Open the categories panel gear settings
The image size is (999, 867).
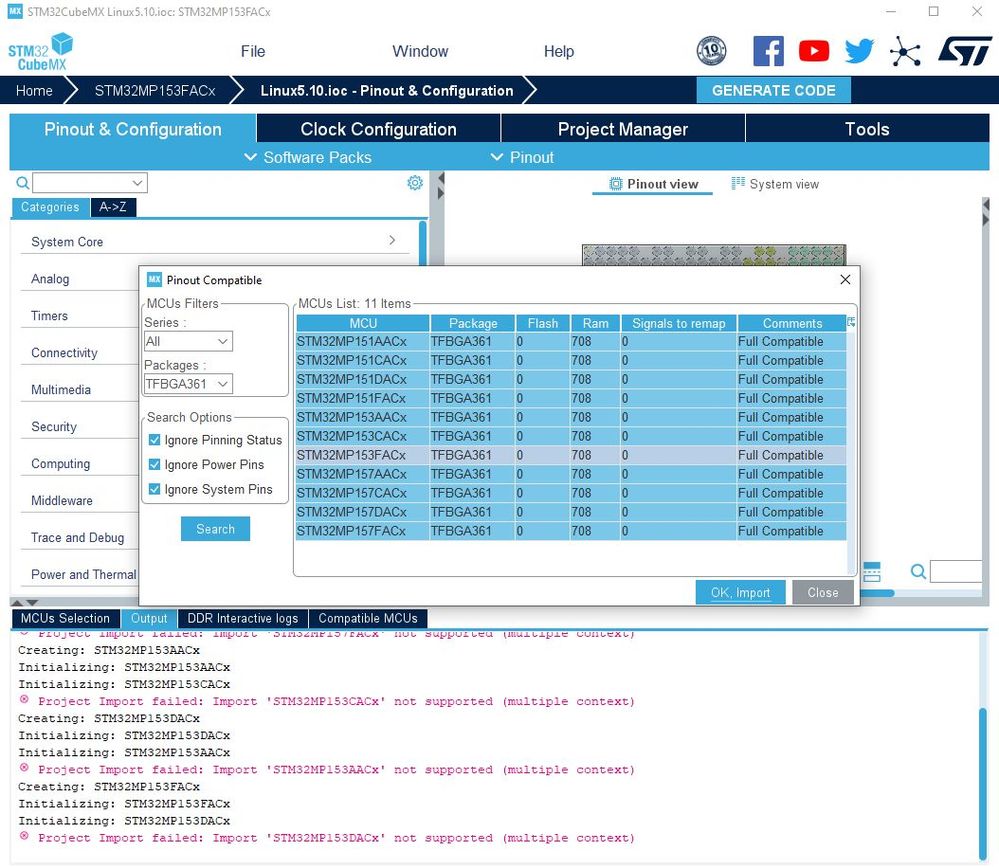point(415,183)
